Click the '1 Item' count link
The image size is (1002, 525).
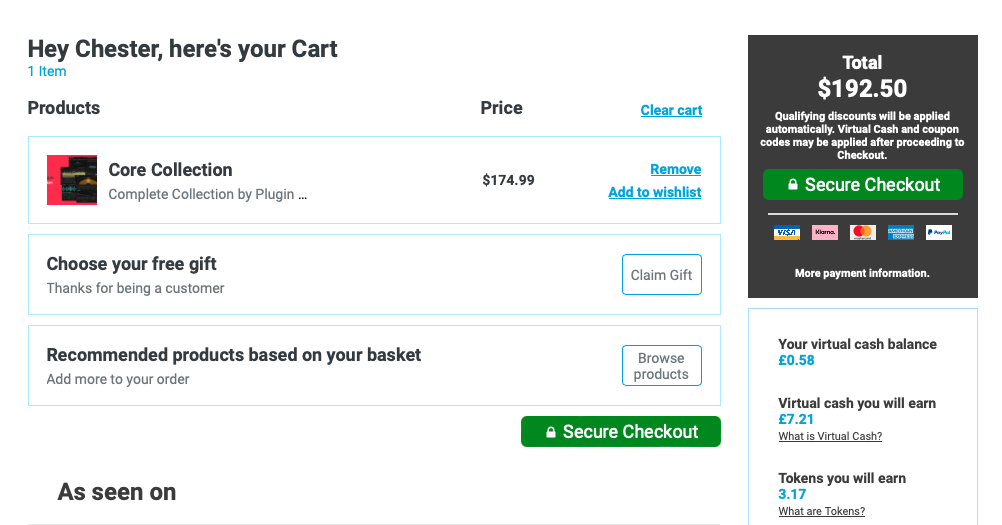pos(47,71)
